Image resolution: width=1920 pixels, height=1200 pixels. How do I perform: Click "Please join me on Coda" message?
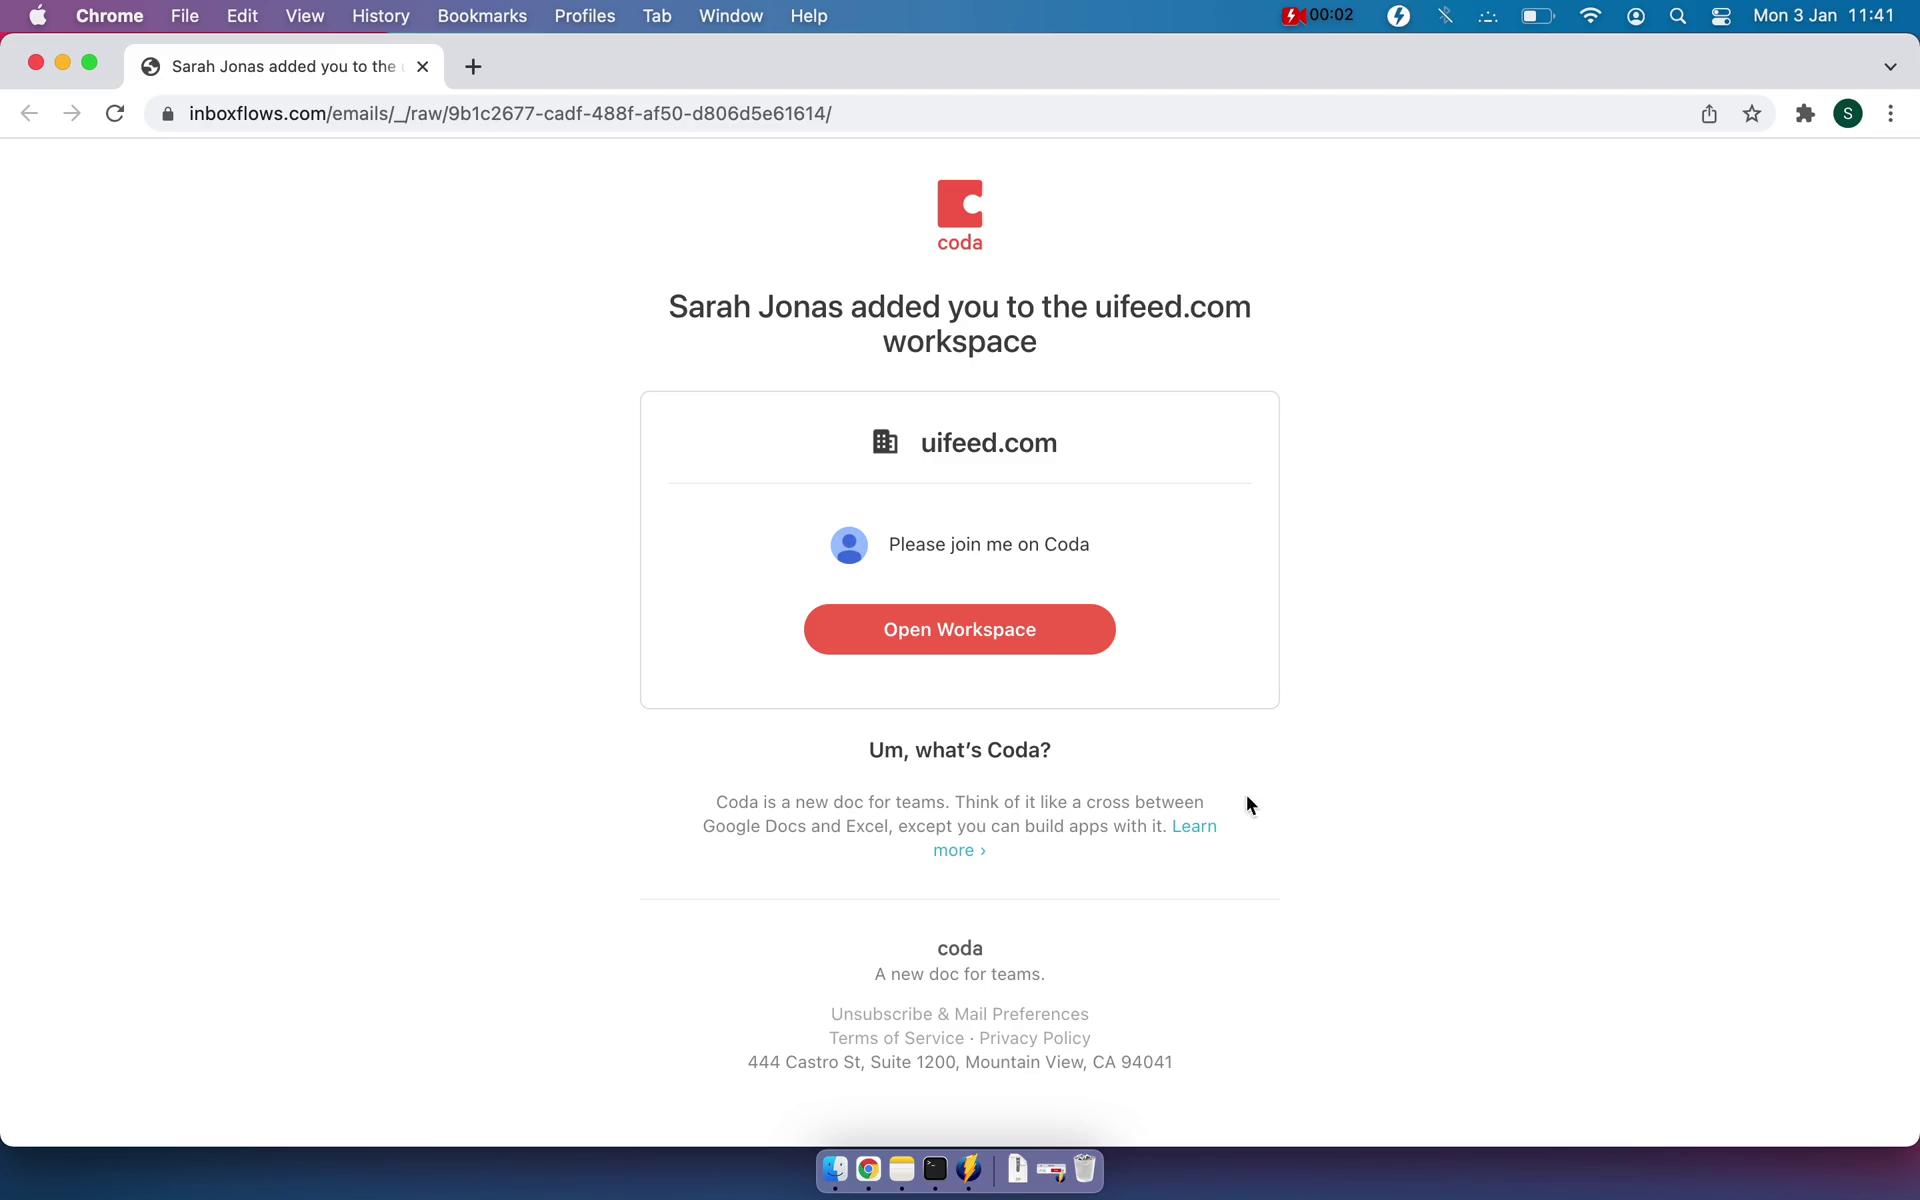click(988, 545)
